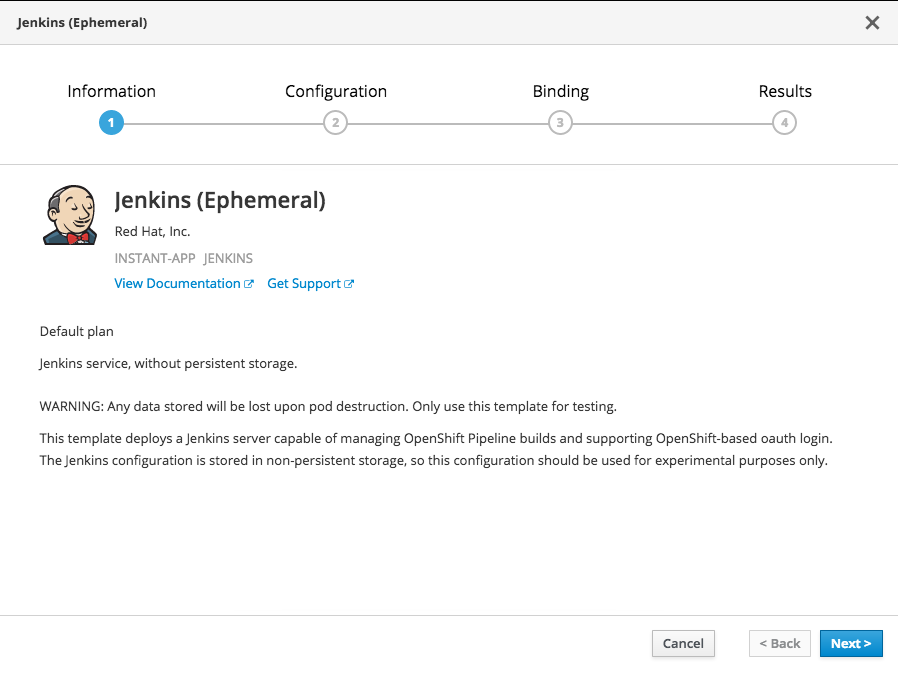Screen dimensions: 898x674
Task: Close the Jenkins (Ephemeral) dialog
Action: pos(872,23)
